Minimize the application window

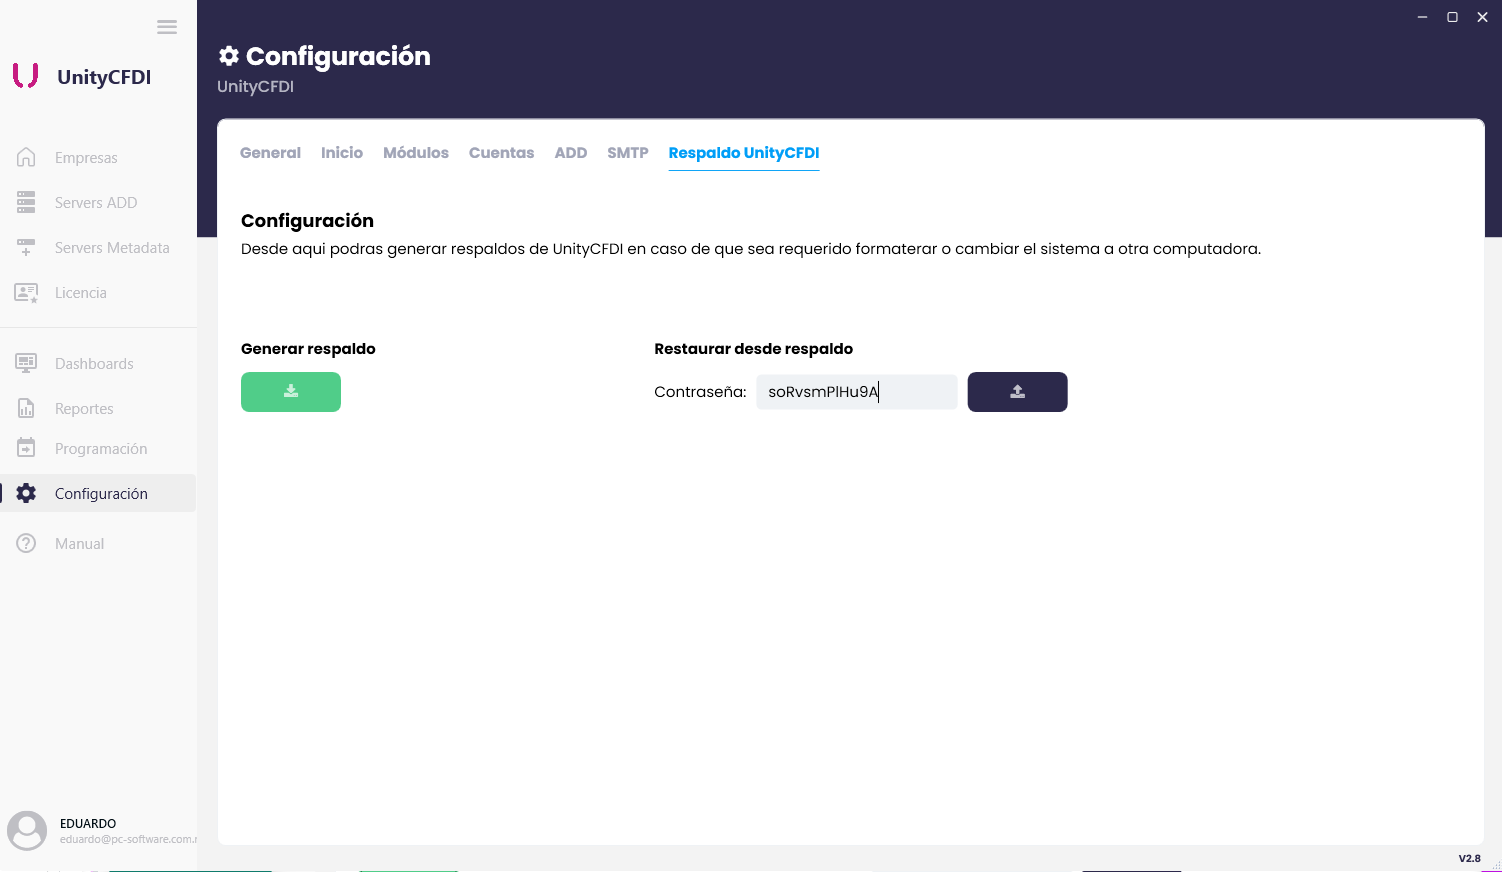(x=1422, y=17)
